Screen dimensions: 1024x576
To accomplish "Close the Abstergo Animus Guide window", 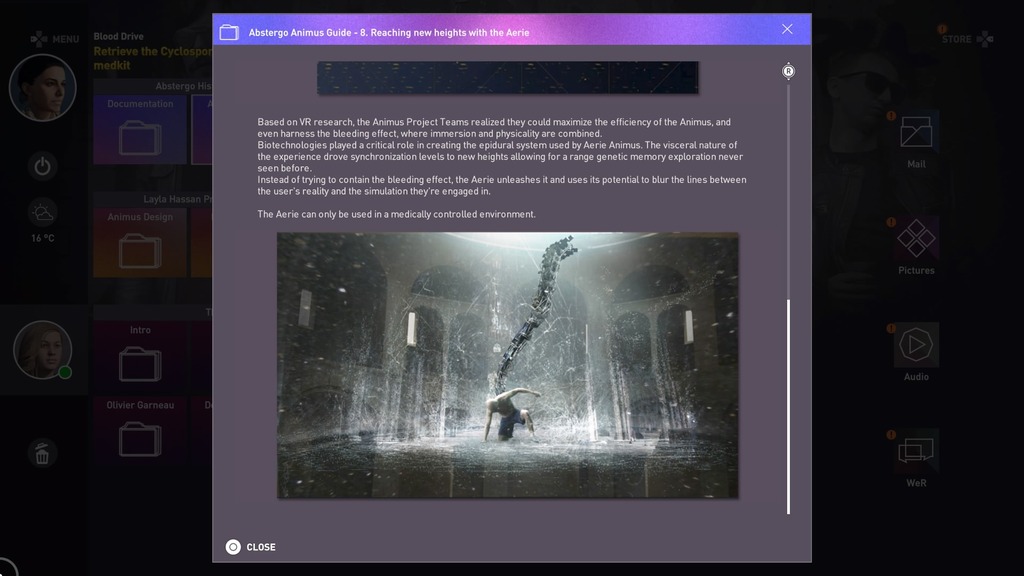I will coord(787,30).
